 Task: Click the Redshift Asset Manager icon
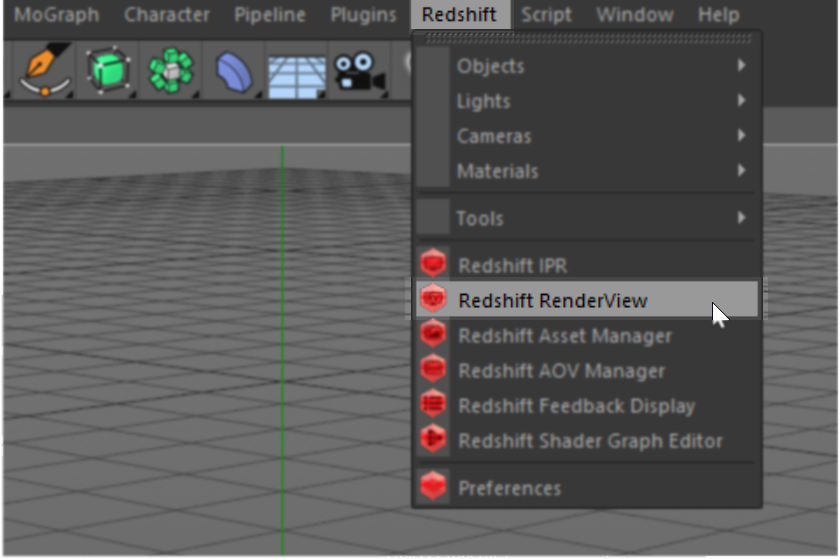(433, 334)
